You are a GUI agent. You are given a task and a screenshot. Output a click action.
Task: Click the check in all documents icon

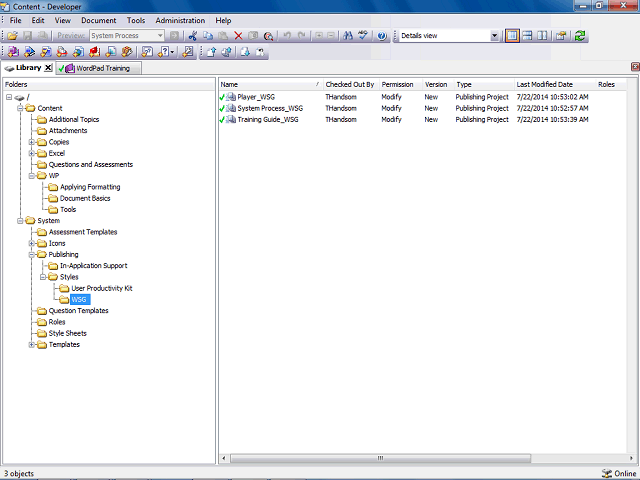(x=227, y=52)
